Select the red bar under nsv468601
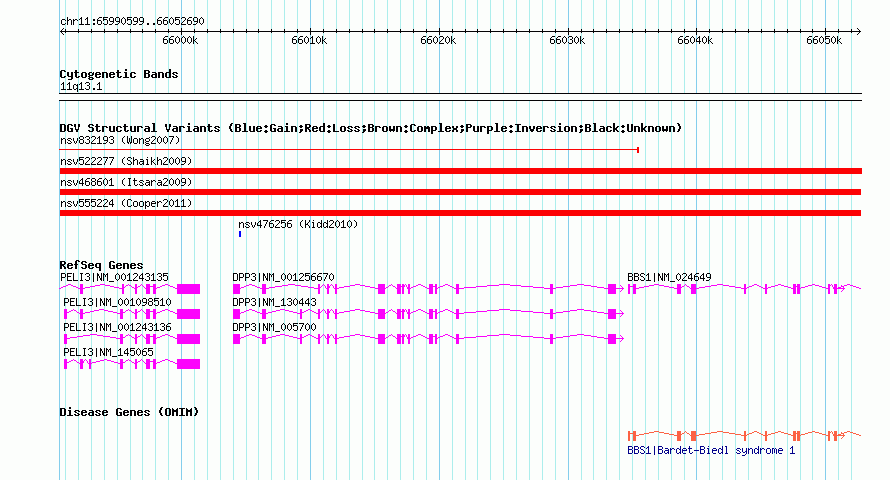The width and height of the screenshot is (890, 480). tap(460, 192)
